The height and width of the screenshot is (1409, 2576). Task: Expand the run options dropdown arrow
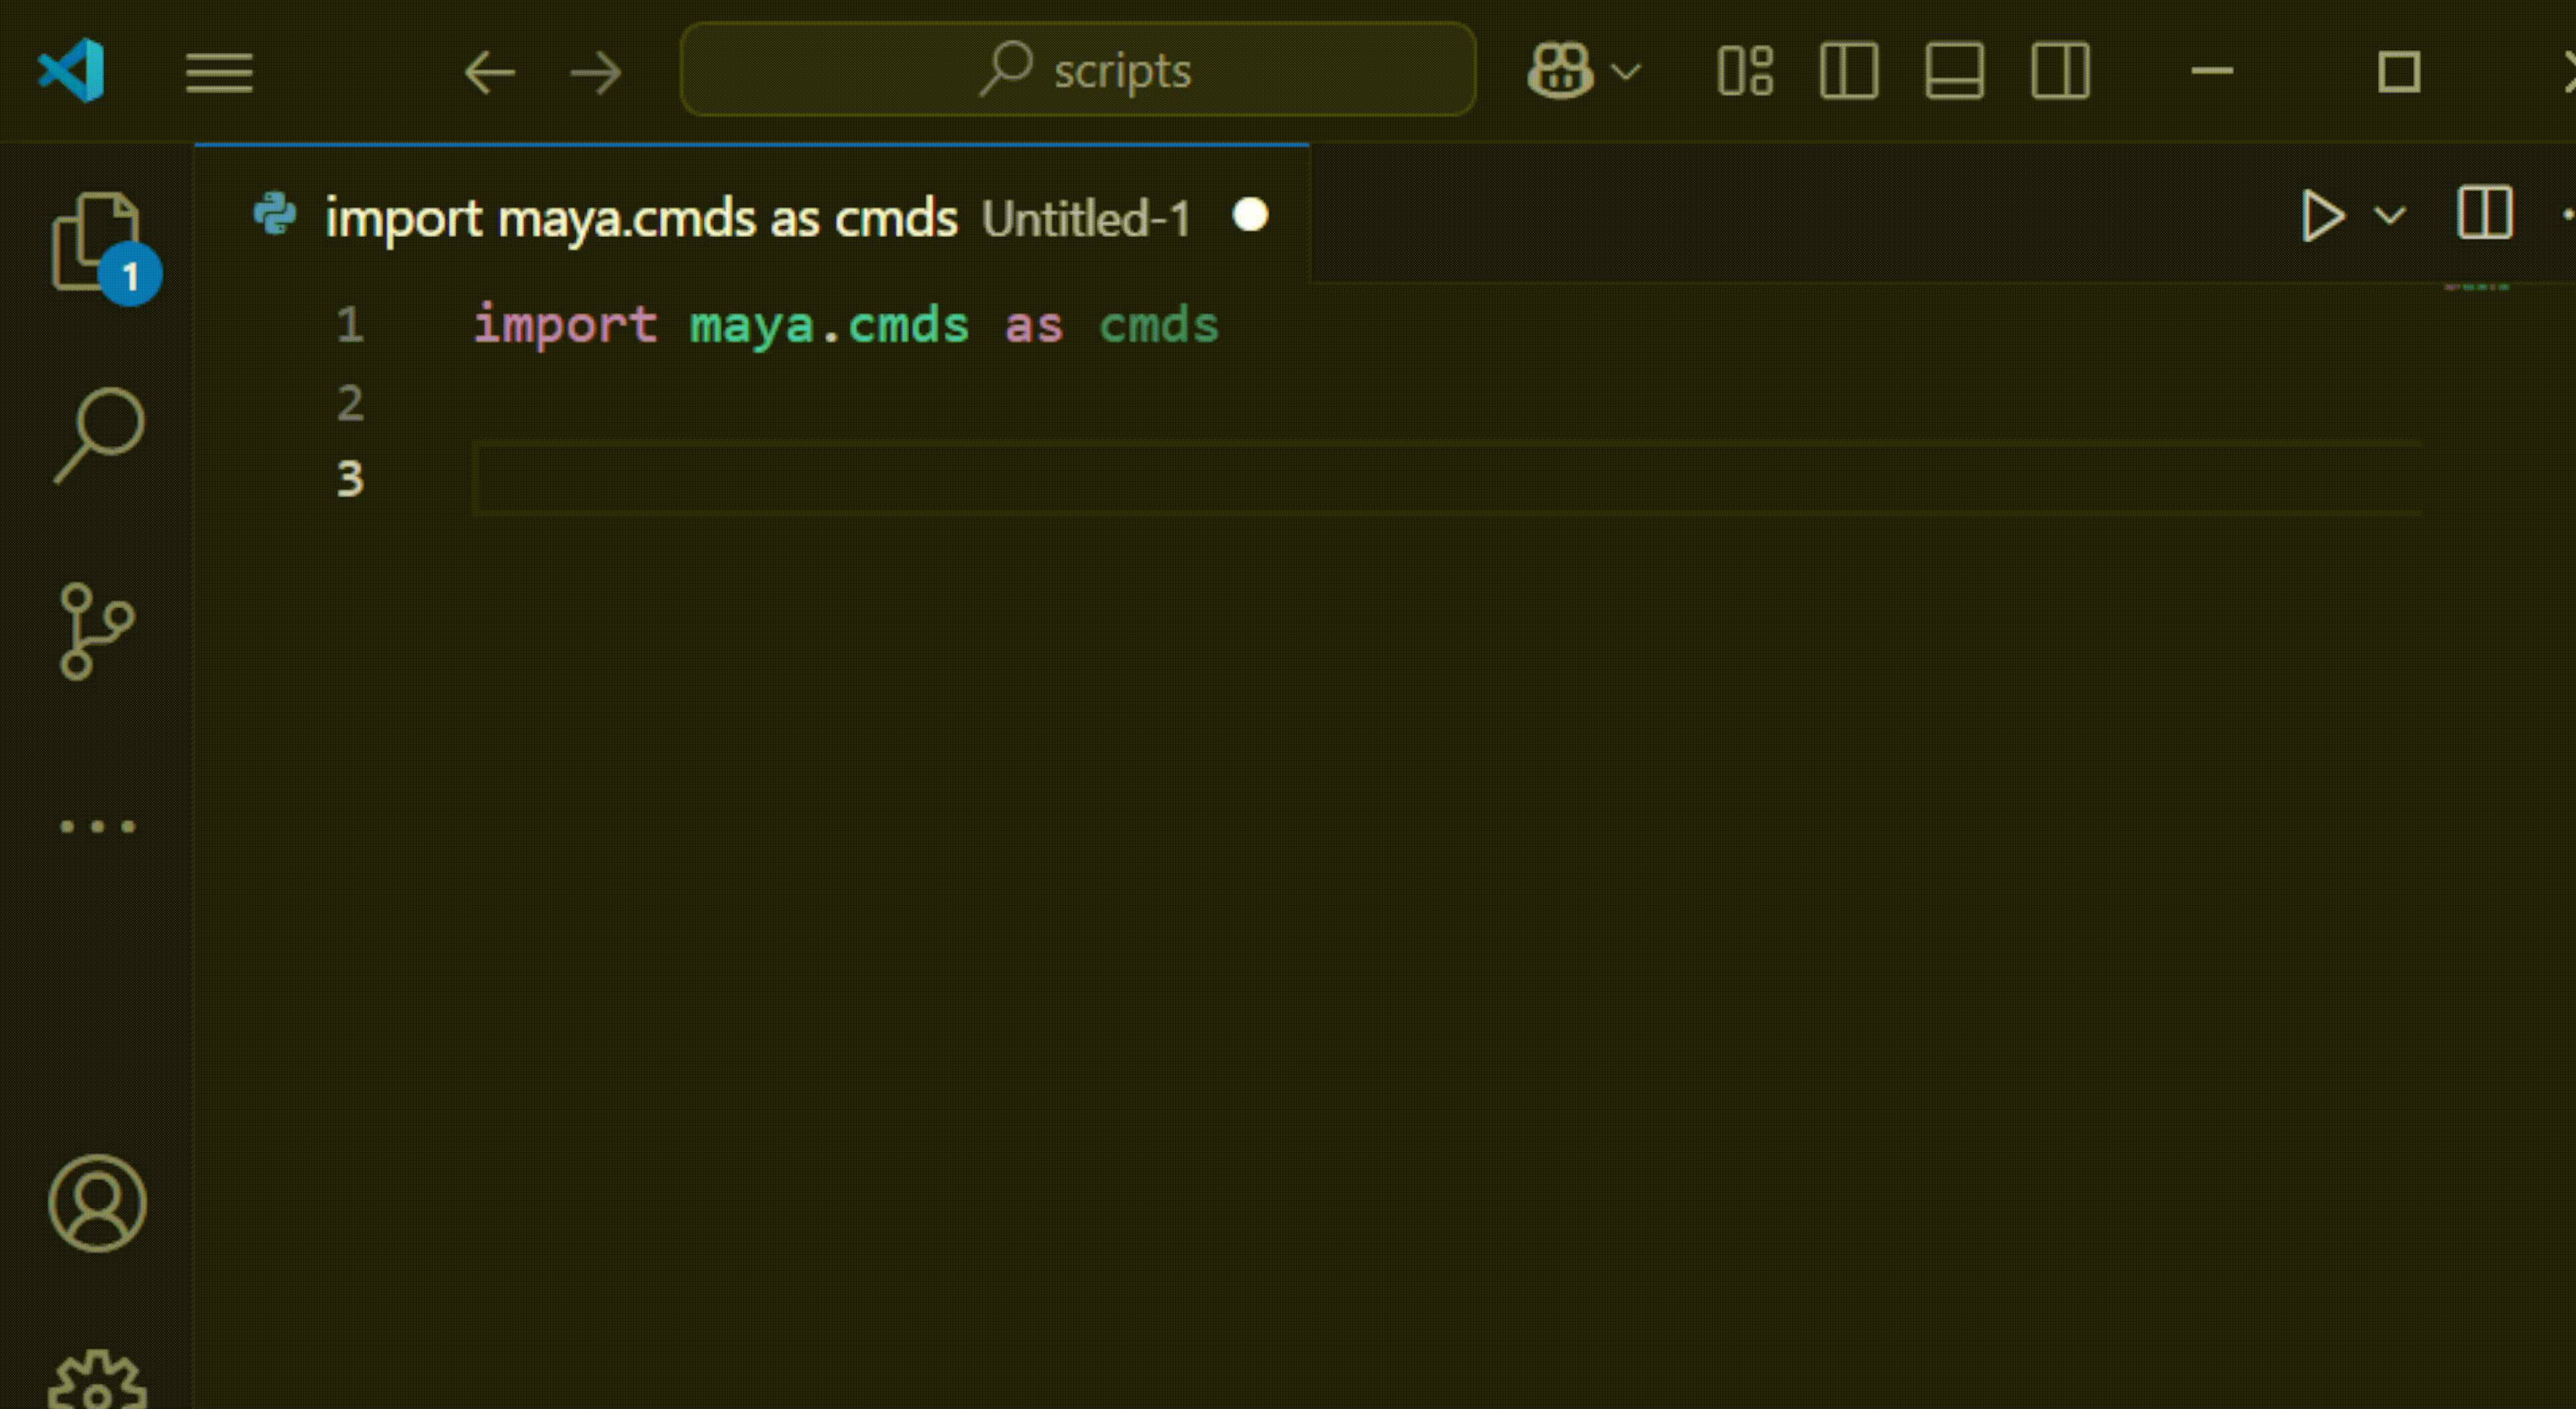pyautogui.click(x=2390, y=216)
